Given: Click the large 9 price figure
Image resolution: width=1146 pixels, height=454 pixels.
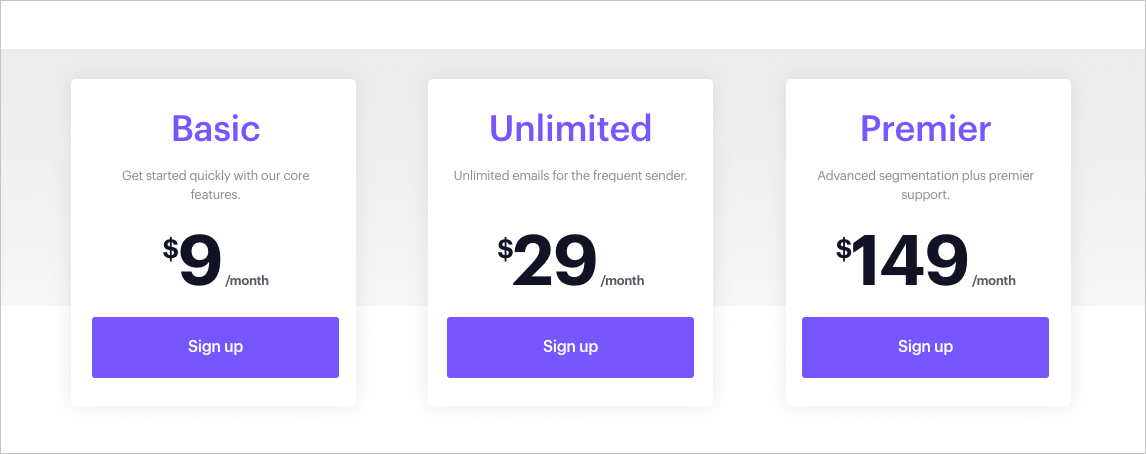Looking at the screenshot, I should tap(200, 262).
